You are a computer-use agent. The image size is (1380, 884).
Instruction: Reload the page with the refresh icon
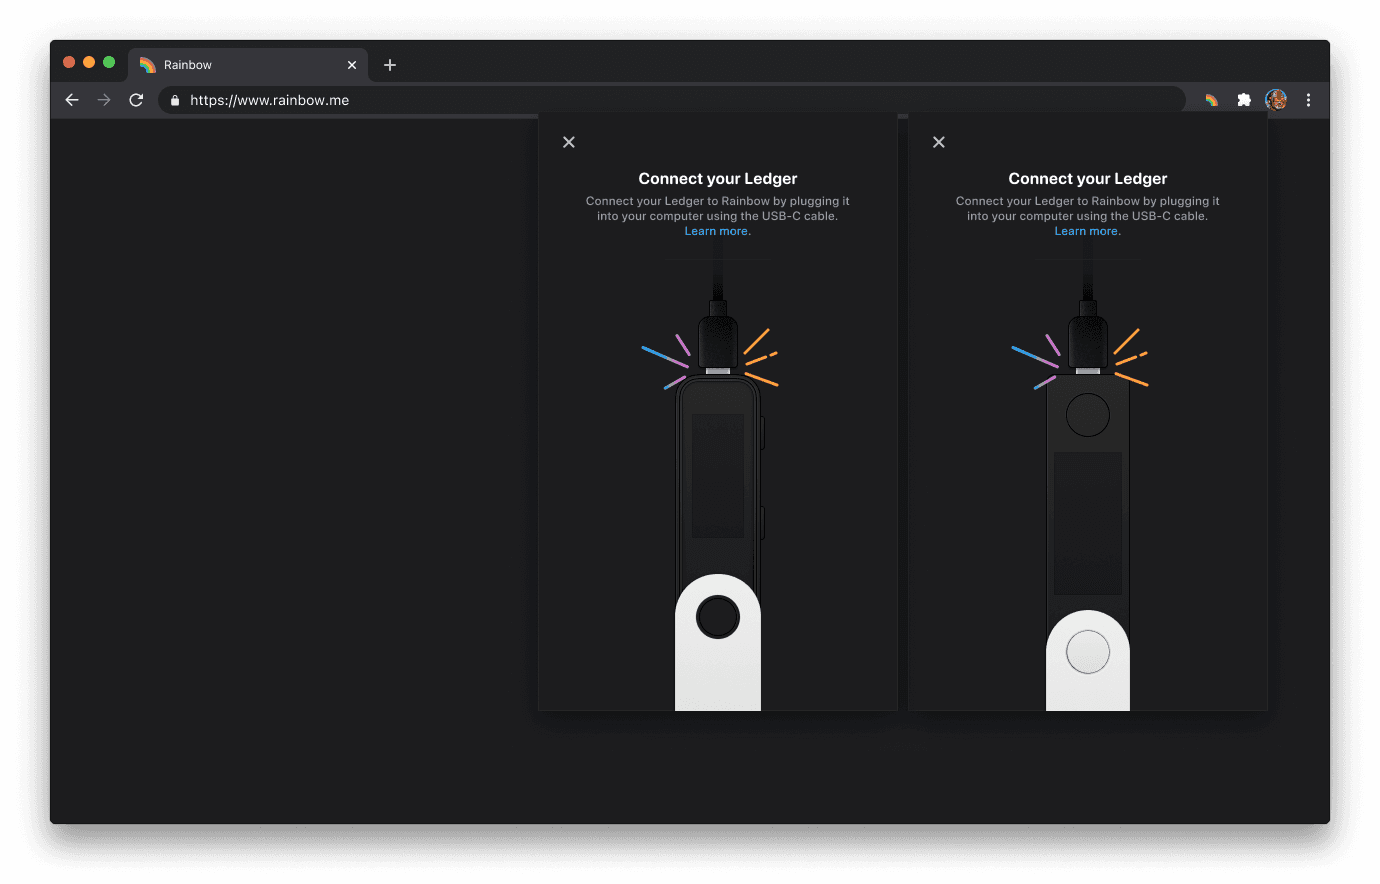[136, 100]
